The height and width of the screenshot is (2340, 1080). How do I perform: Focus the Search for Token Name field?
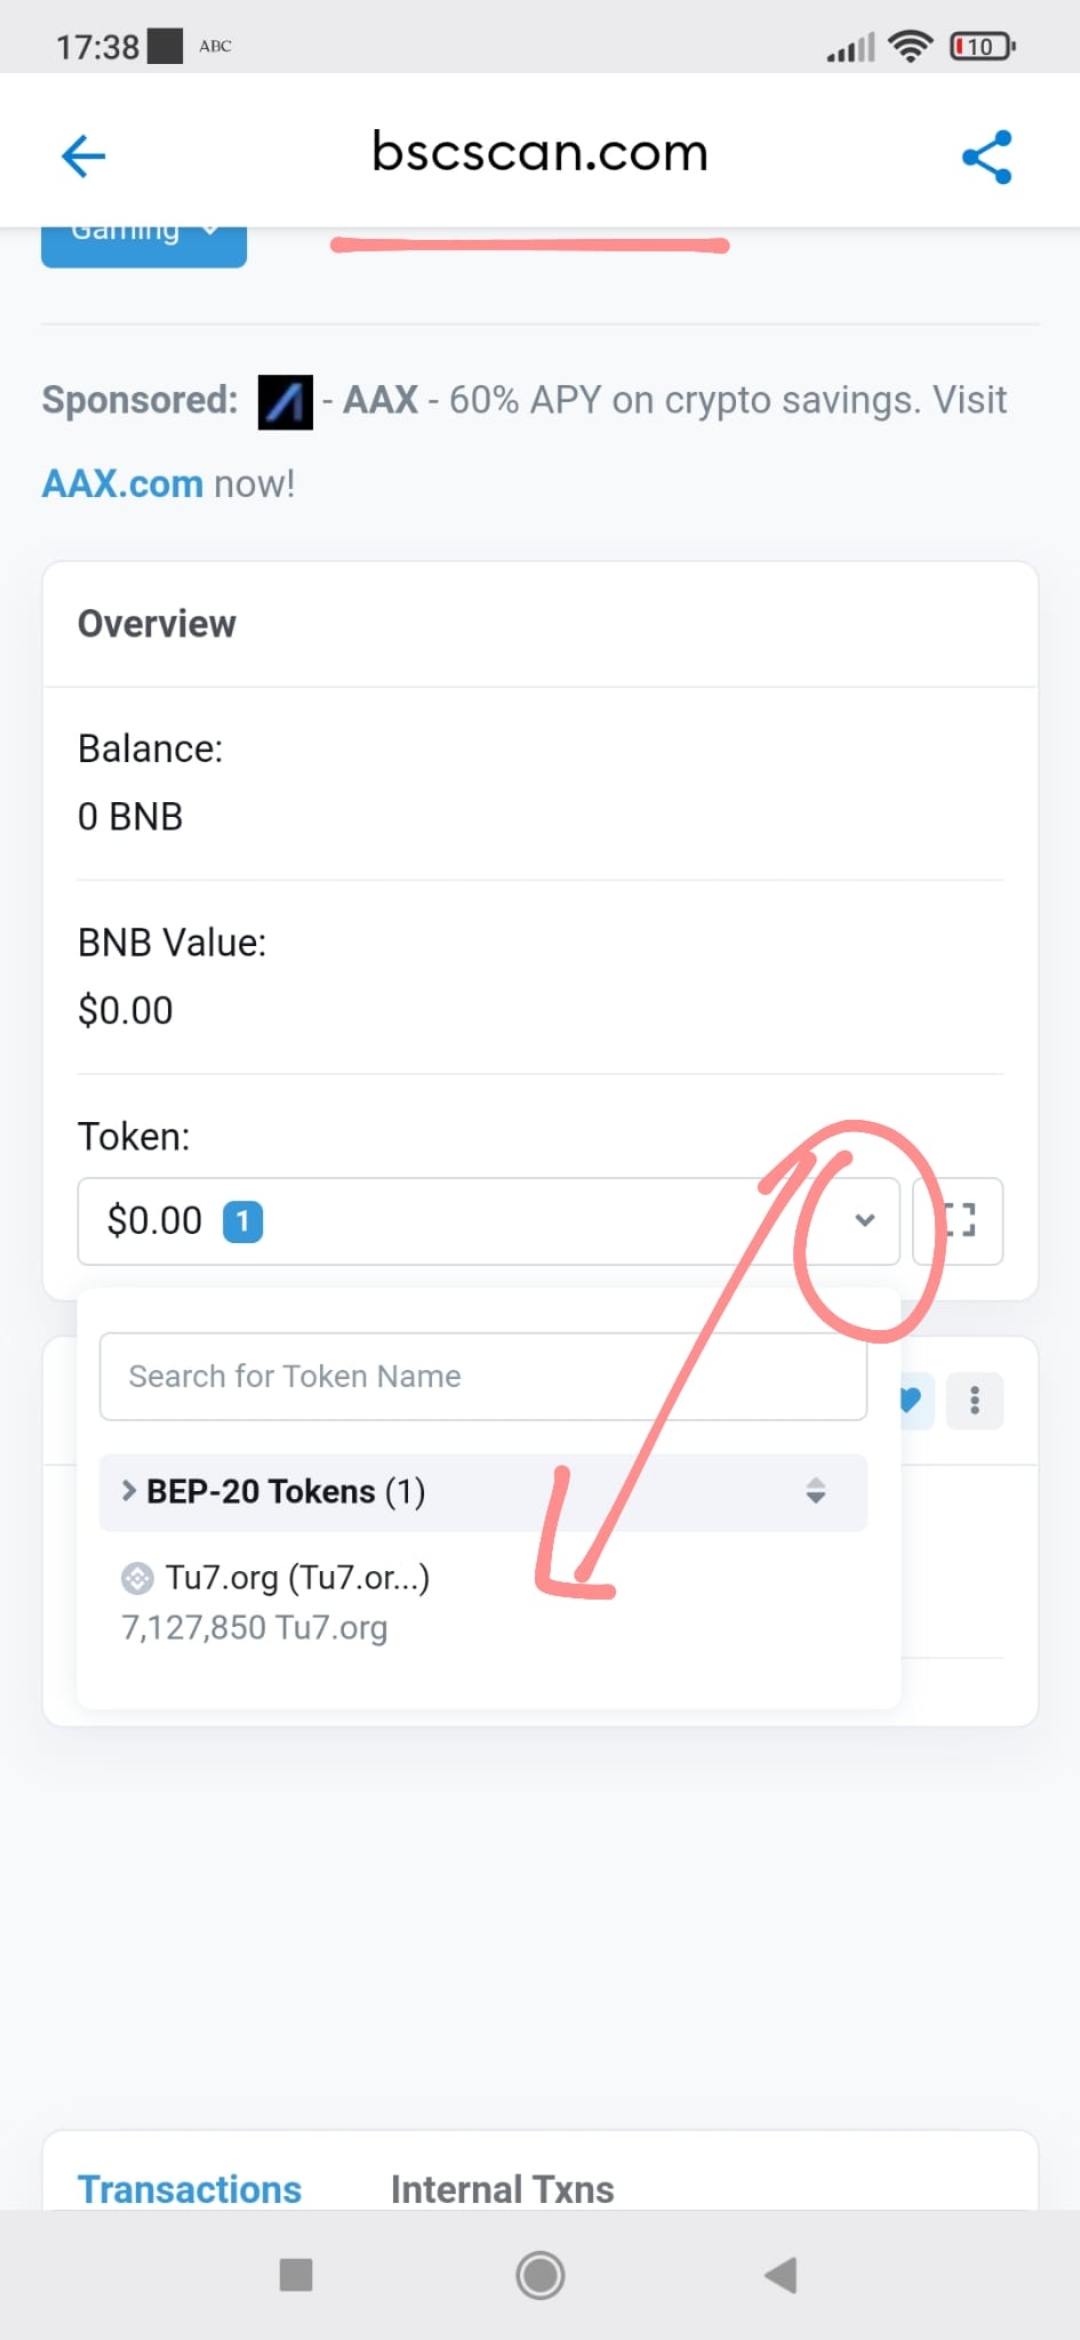483,1376
